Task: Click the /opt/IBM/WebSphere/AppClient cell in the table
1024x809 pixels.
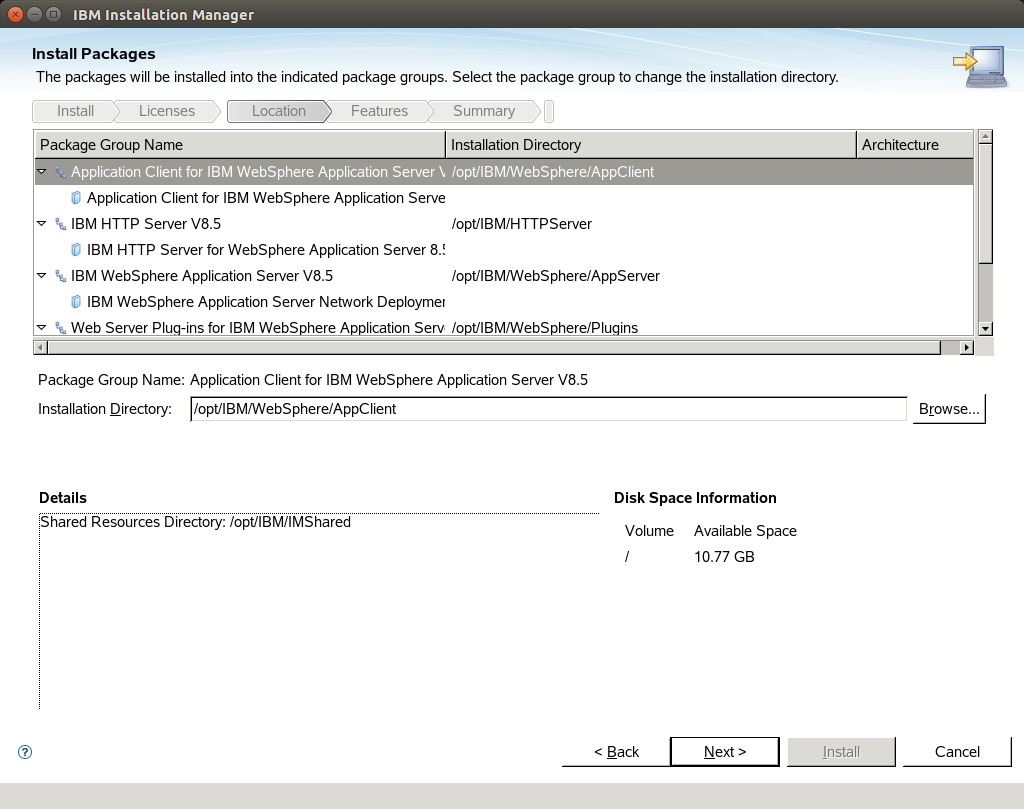Action: [552, 172]
